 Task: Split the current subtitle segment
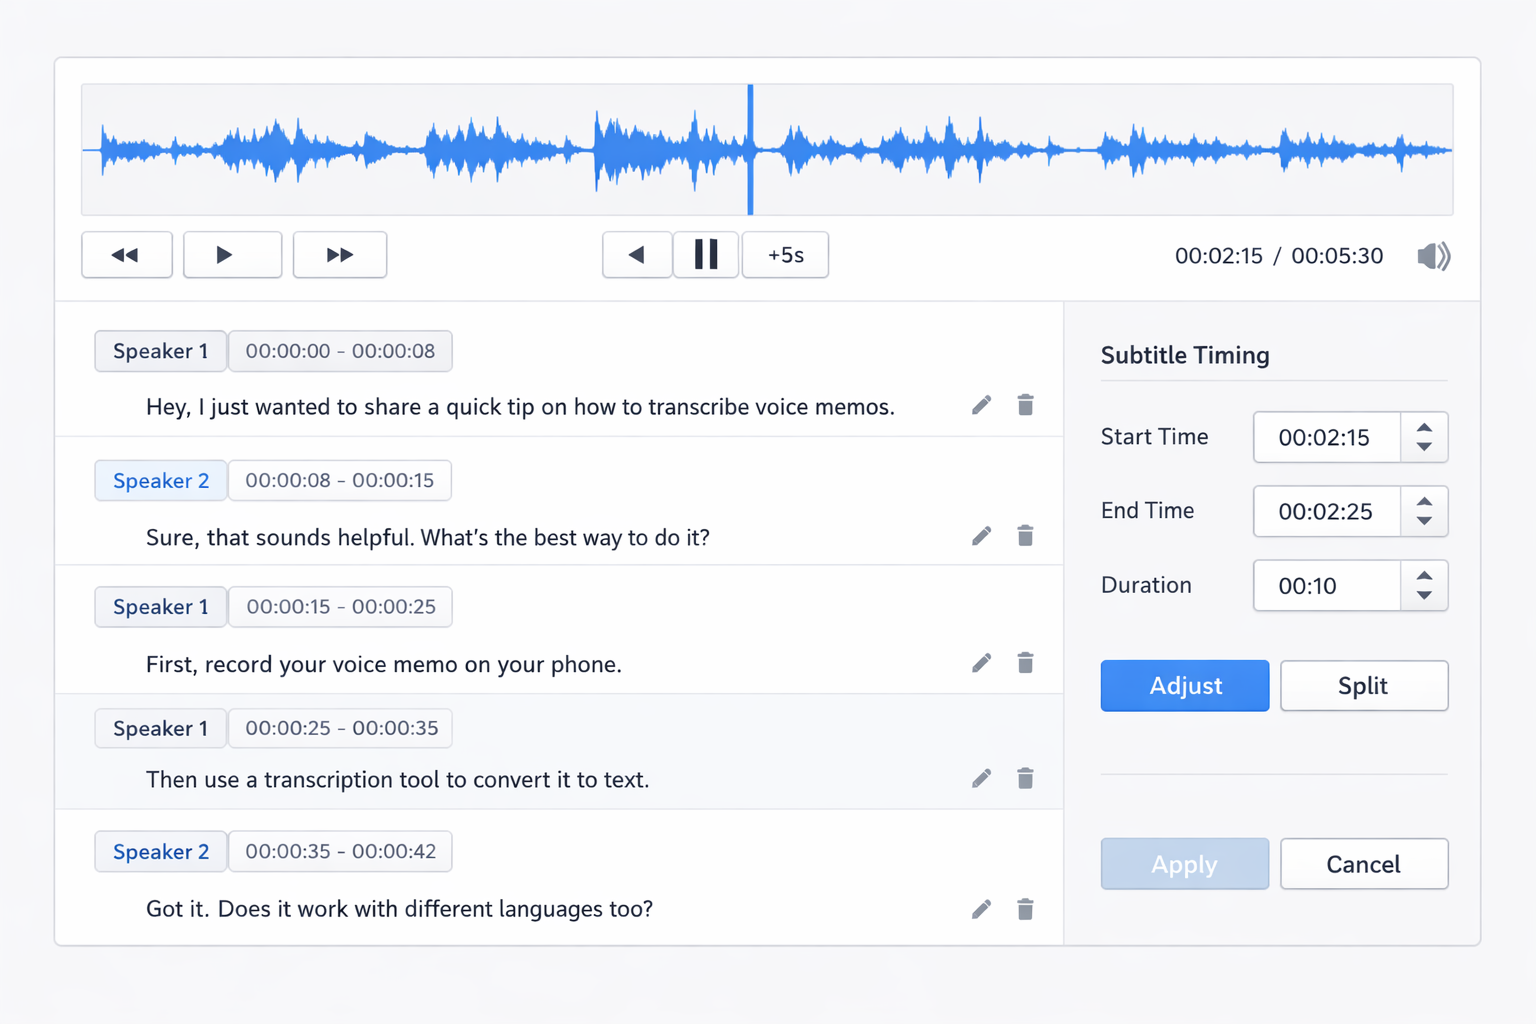point(1364,686)
